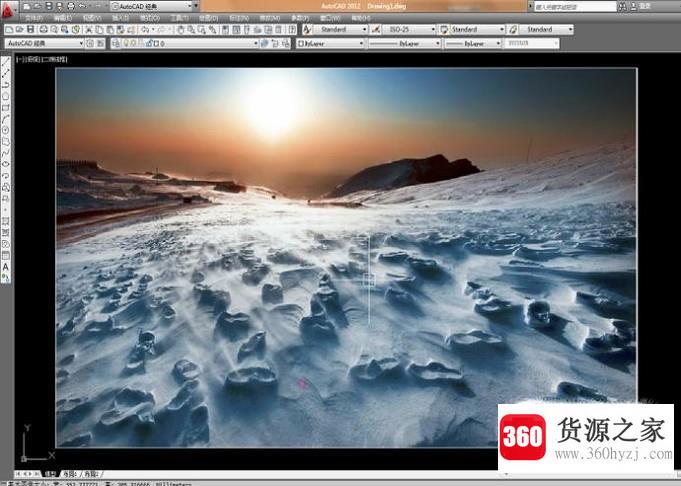Select the Polyline draw tool

pos(6,85)
